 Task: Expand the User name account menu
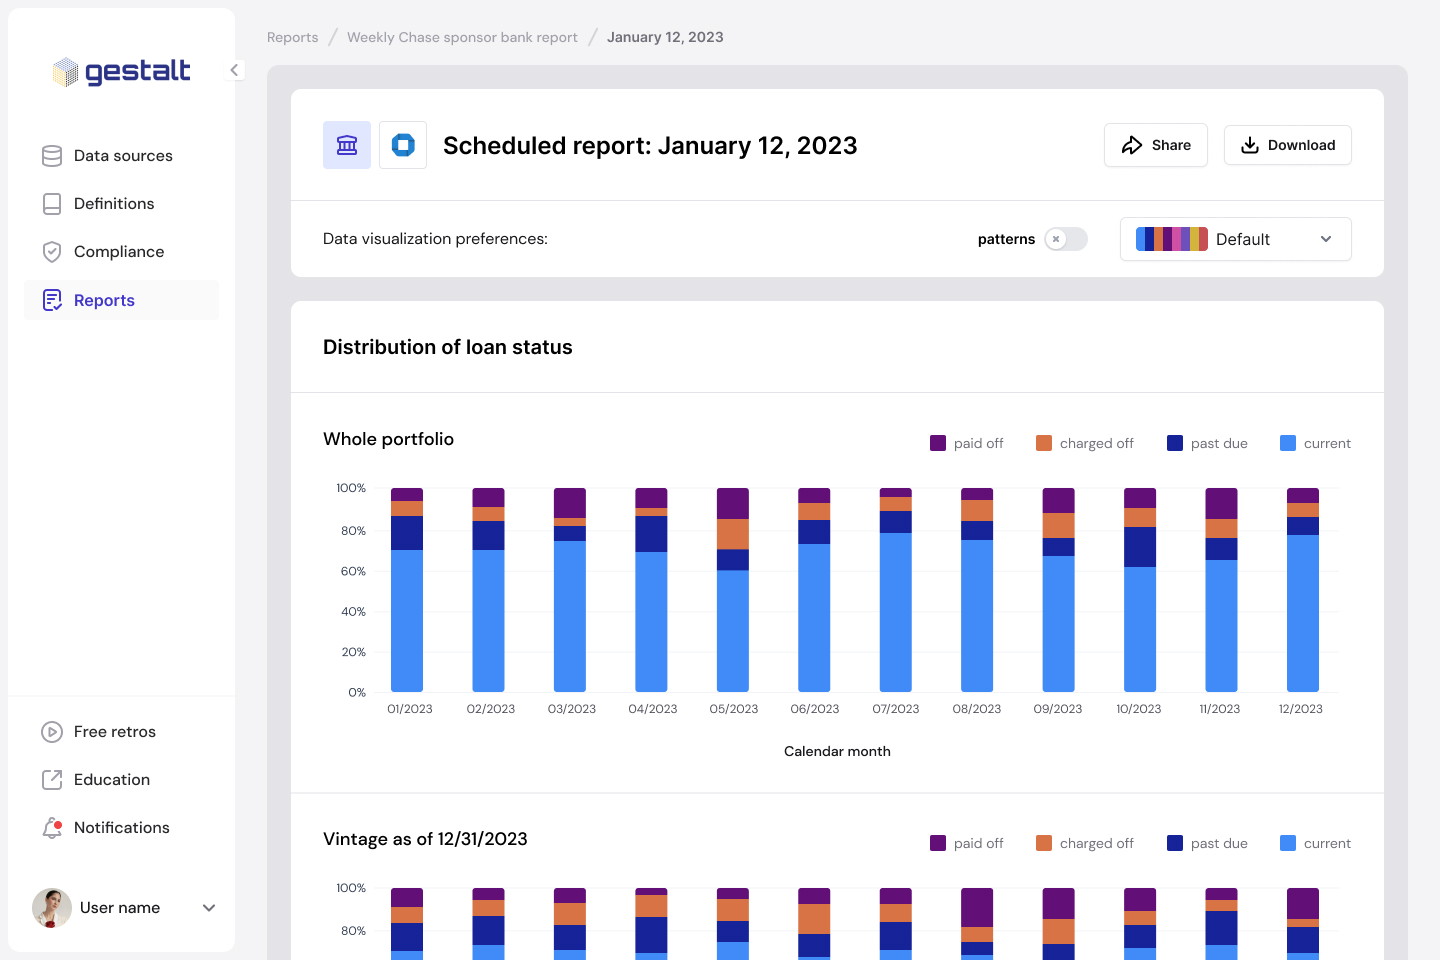click(208, 907)
